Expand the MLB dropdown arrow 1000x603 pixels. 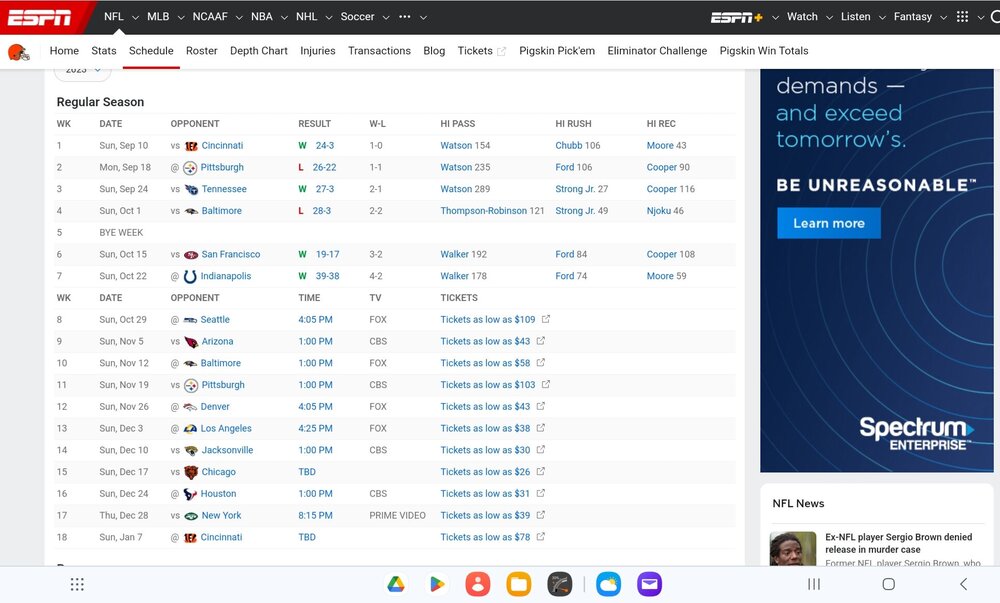181,17
